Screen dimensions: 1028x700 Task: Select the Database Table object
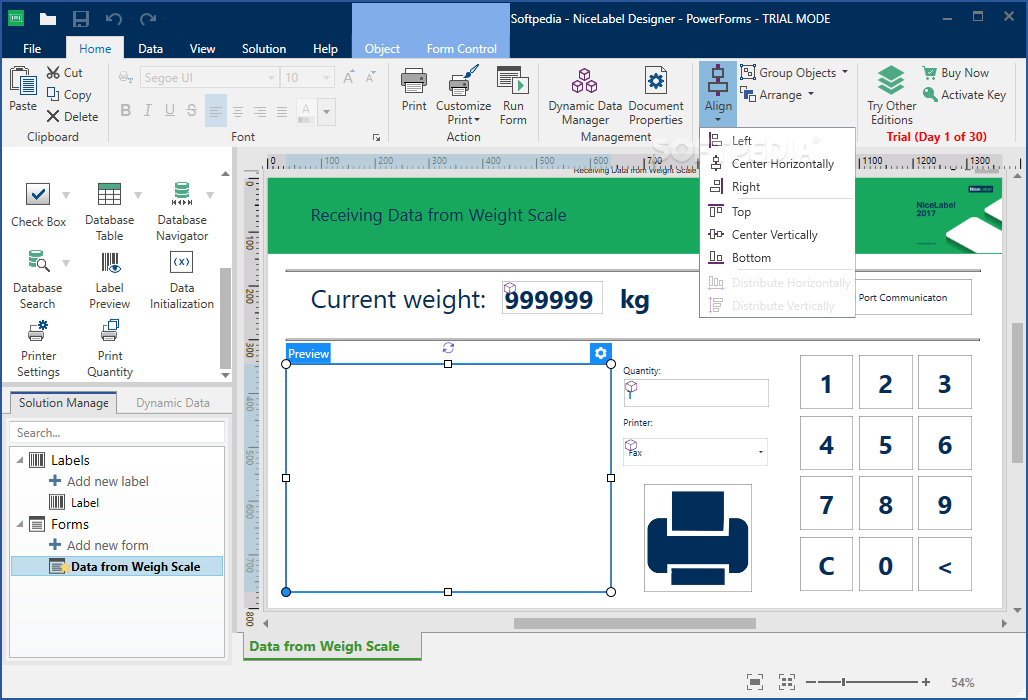pos(109,212)
